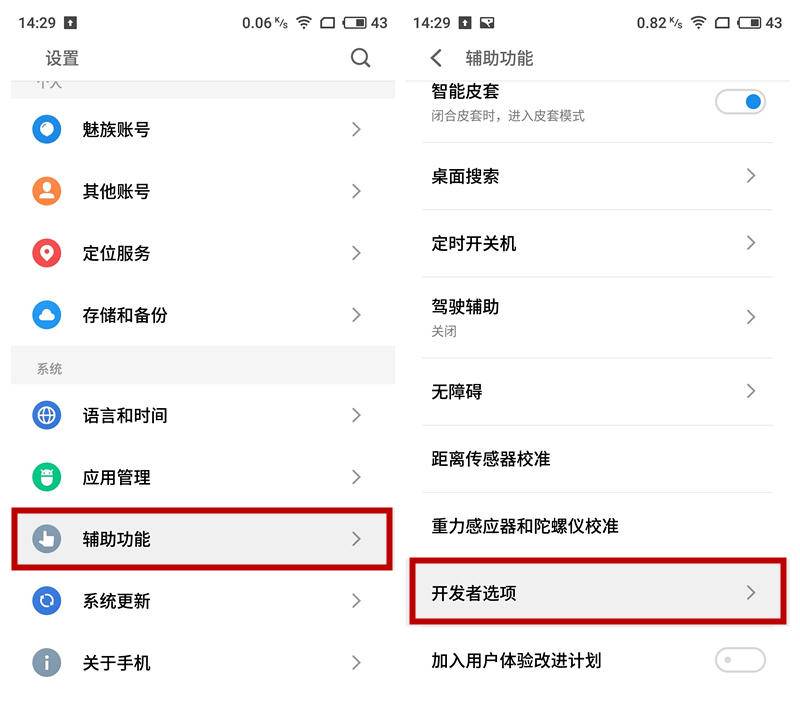Screen dimensions: 800x704
Task: Open 开发者选项 developer options
Action: [600, 592]
